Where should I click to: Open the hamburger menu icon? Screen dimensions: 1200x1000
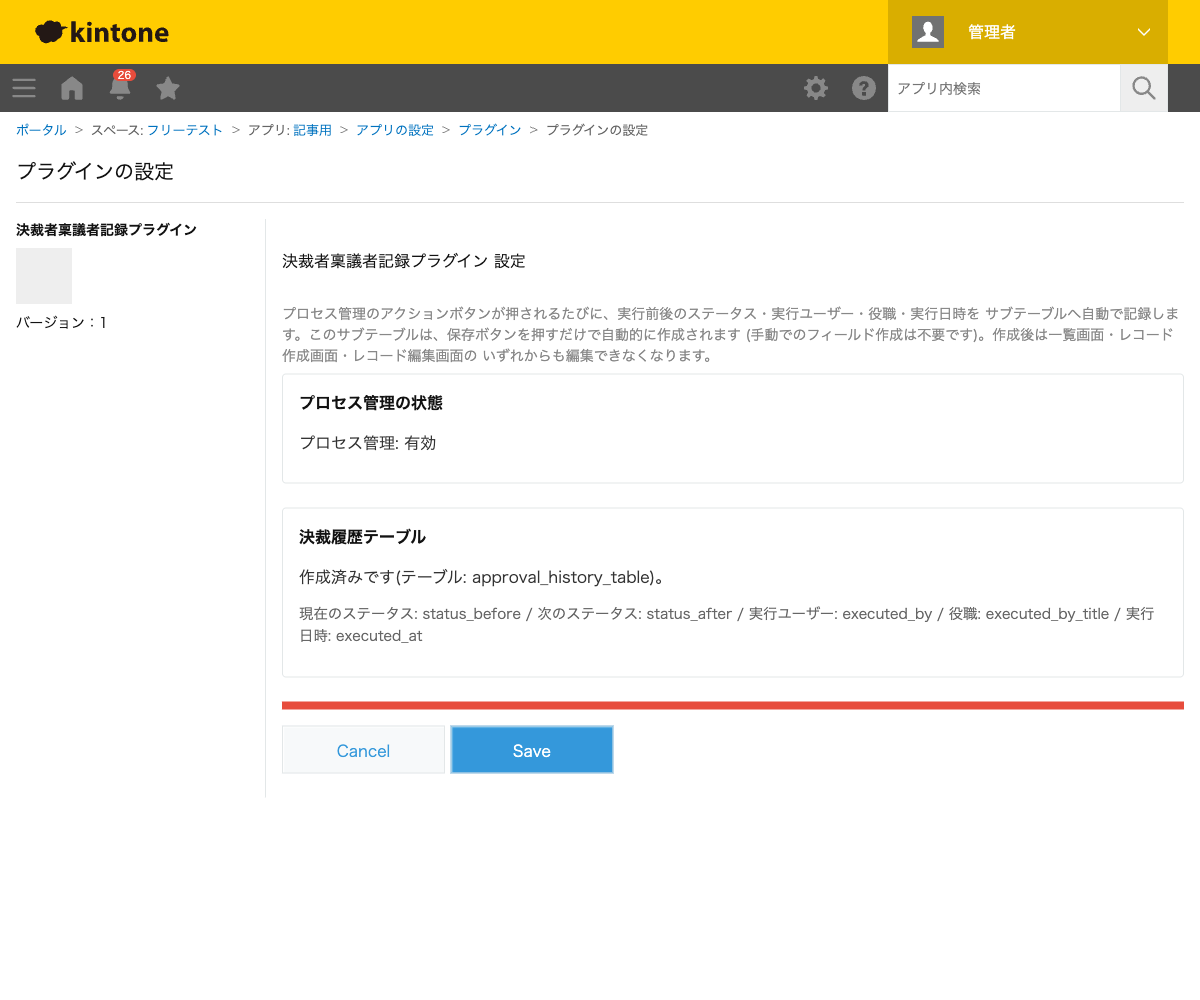coord(24,88)
